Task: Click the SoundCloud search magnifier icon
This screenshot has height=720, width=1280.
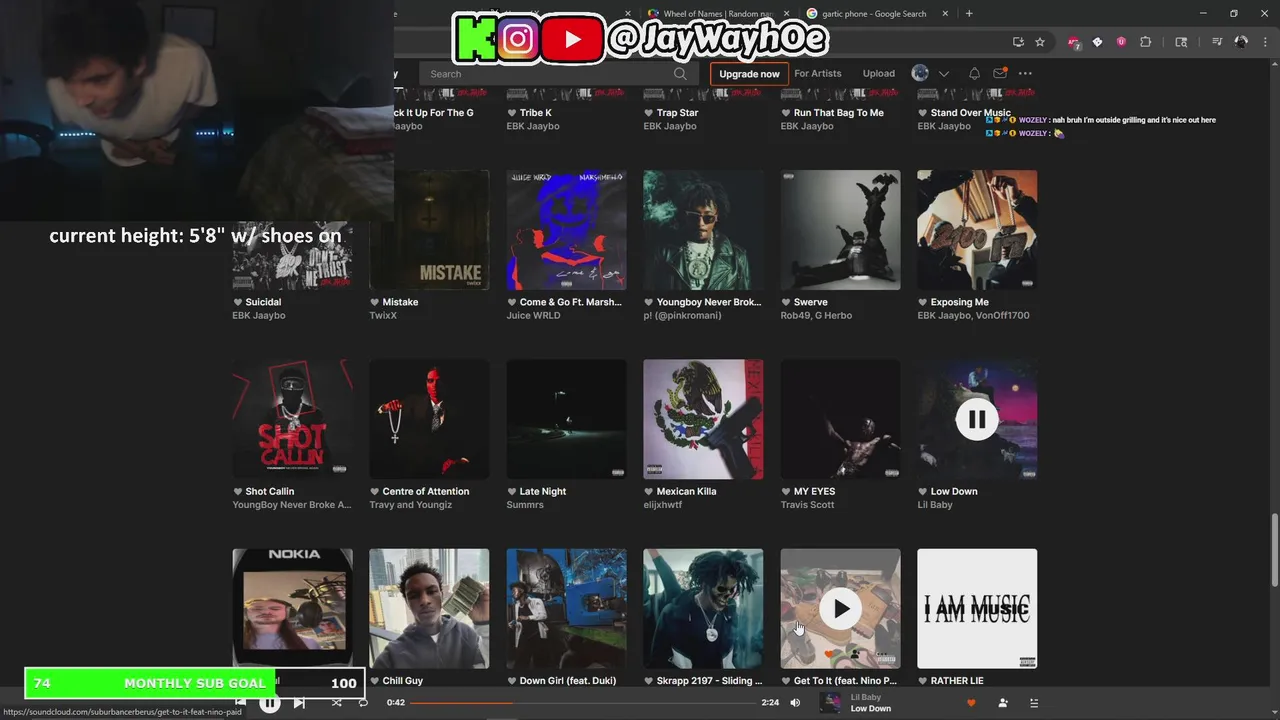Action: [680, 73]
